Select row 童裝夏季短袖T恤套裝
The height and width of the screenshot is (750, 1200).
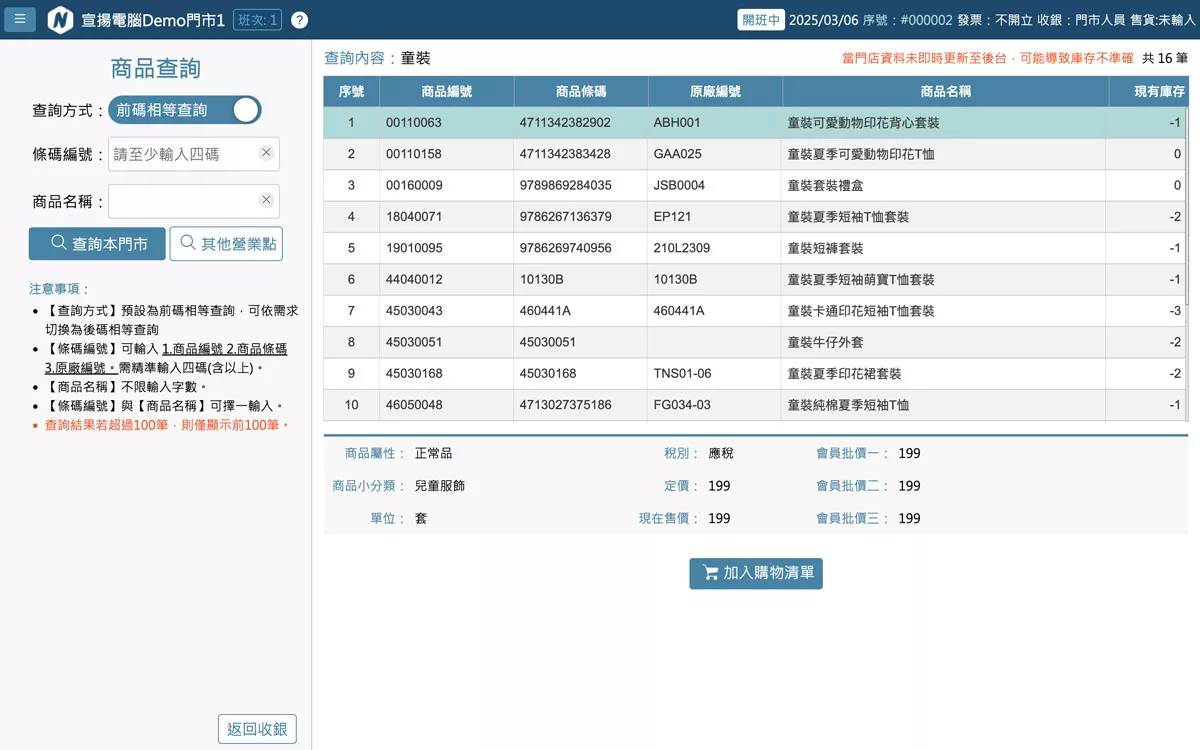(x=755, y=217)
